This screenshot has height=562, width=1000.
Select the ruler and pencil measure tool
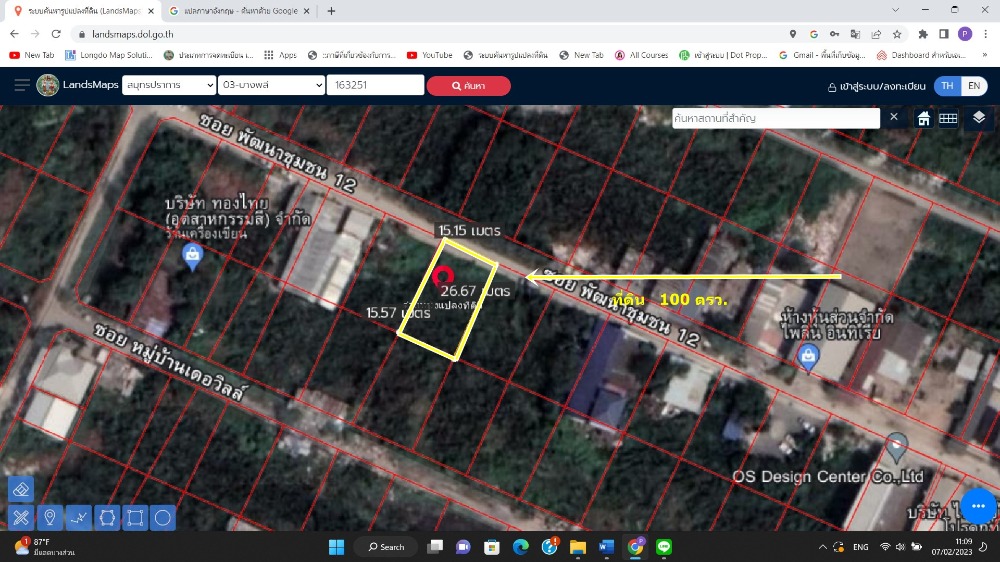tap(21, 517)
